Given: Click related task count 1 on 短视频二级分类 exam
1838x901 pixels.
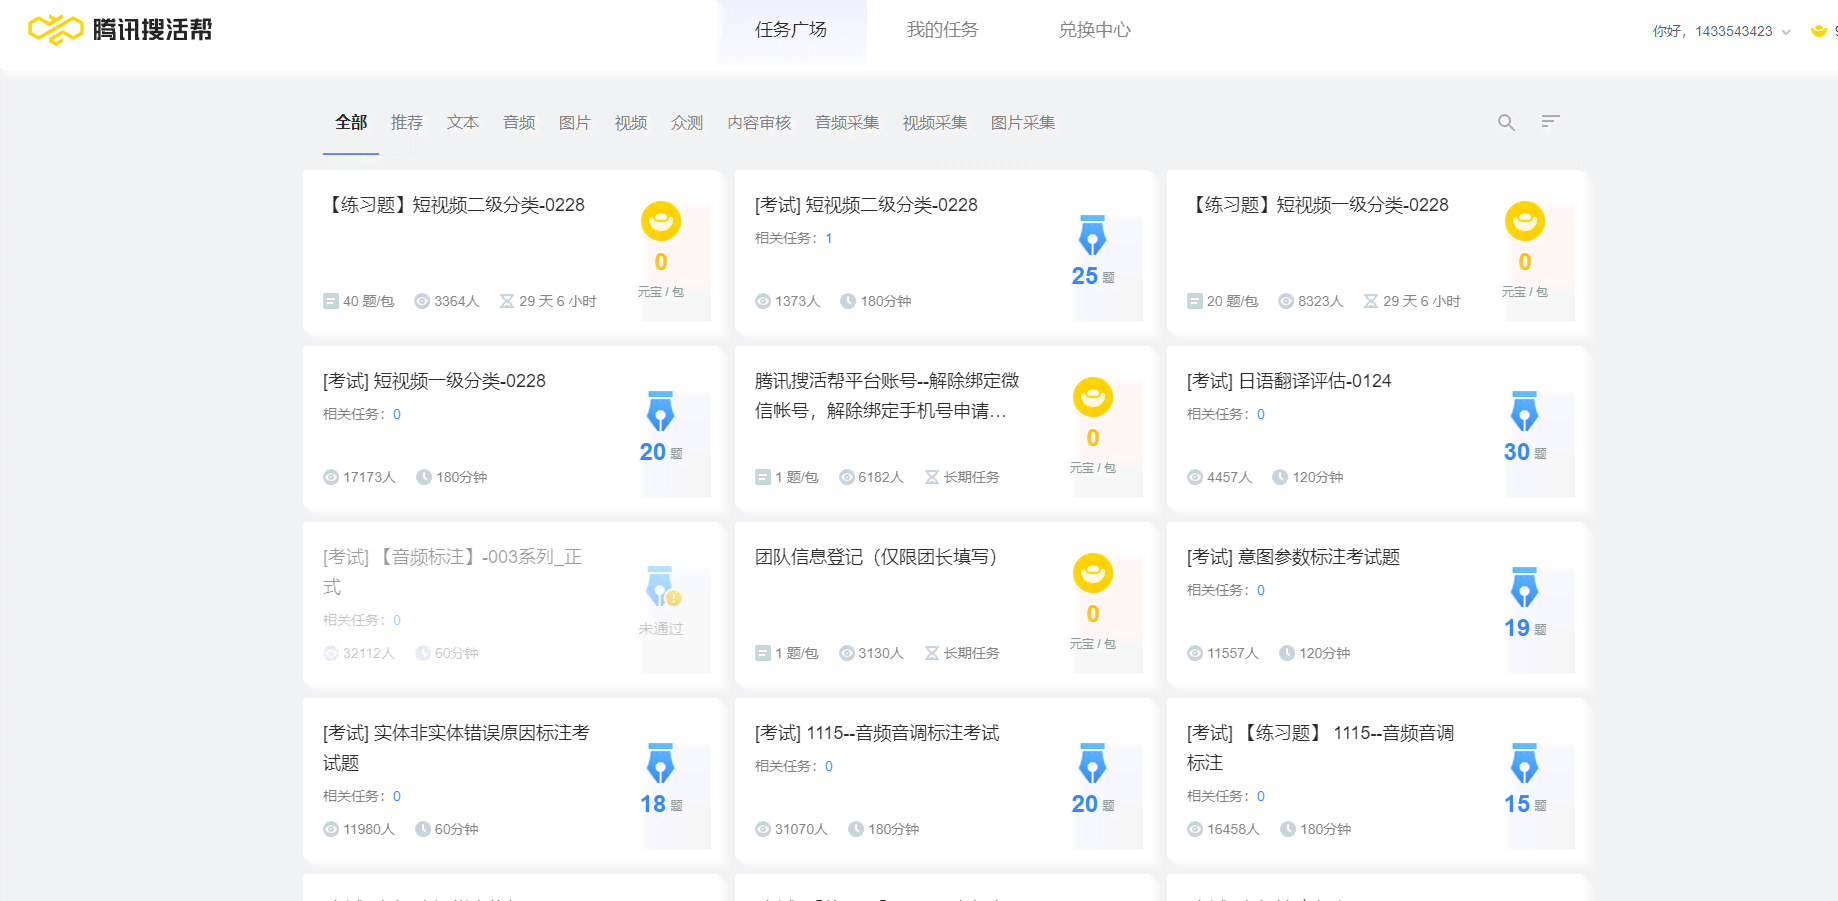Looking at the screenshot, I should click(829, 238).
